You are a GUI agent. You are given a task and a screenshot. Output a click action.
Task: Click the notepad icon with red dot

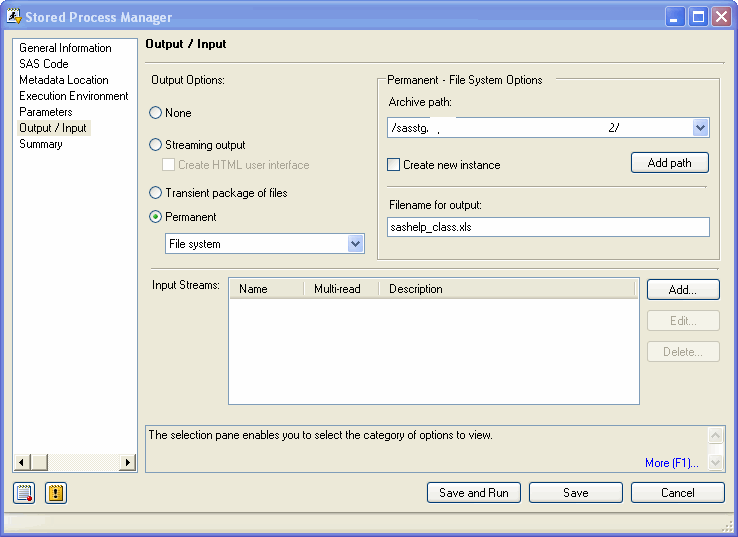(24, 493)
